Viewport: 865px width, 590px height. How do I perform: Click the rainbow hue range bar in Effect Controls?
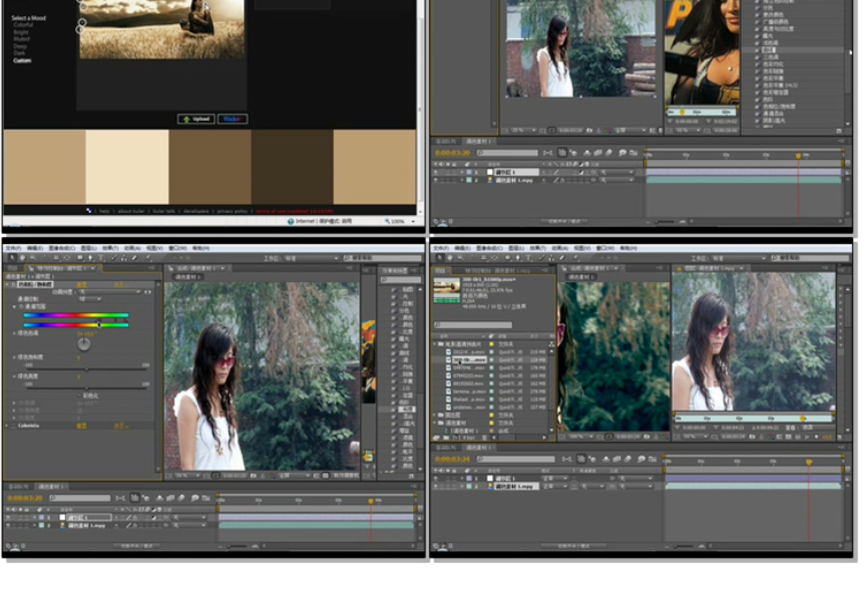(76, 316)
